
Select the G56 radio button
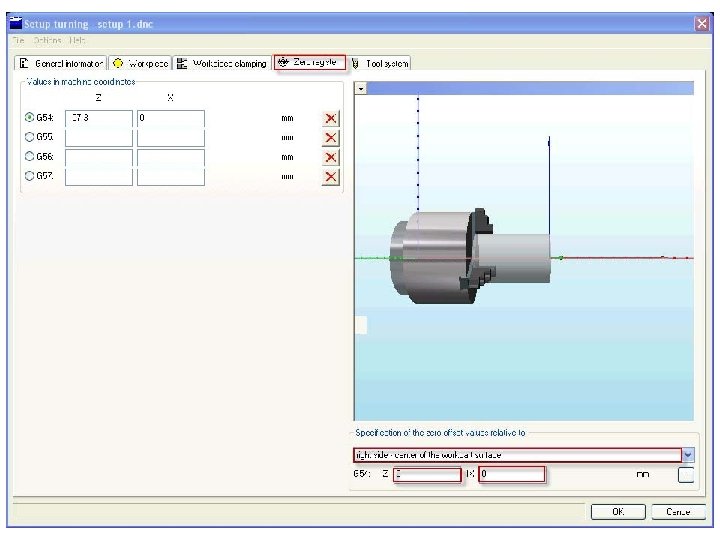tap(29, 157)
